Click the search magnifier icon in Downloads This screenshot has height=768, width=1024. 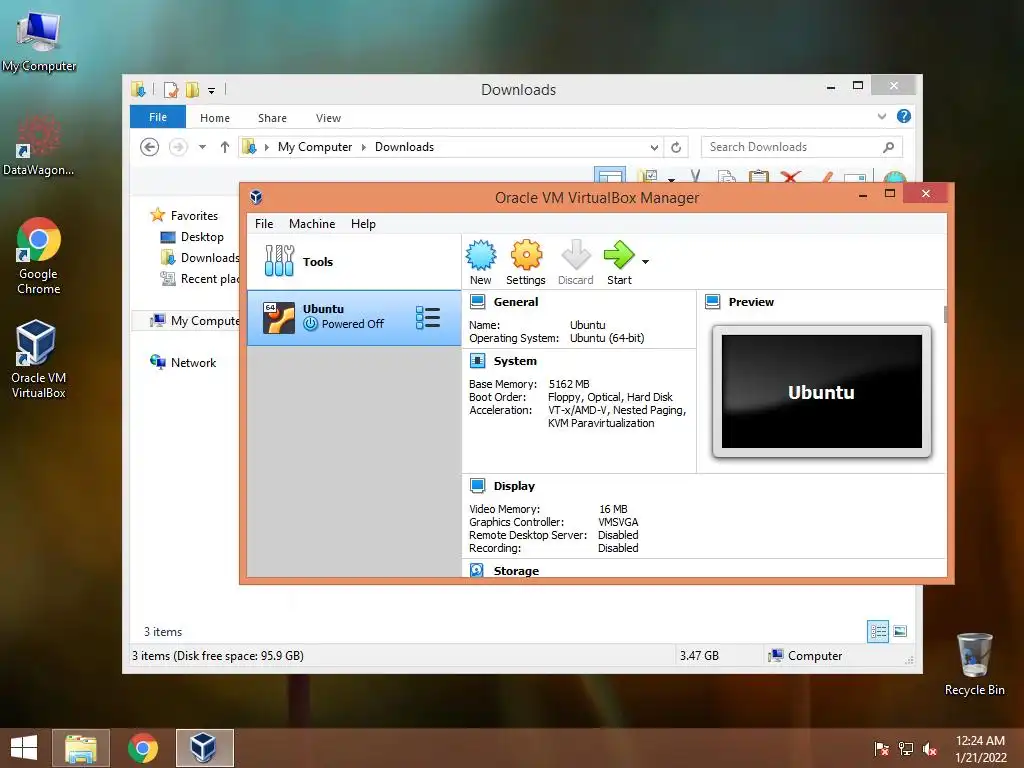888,147
